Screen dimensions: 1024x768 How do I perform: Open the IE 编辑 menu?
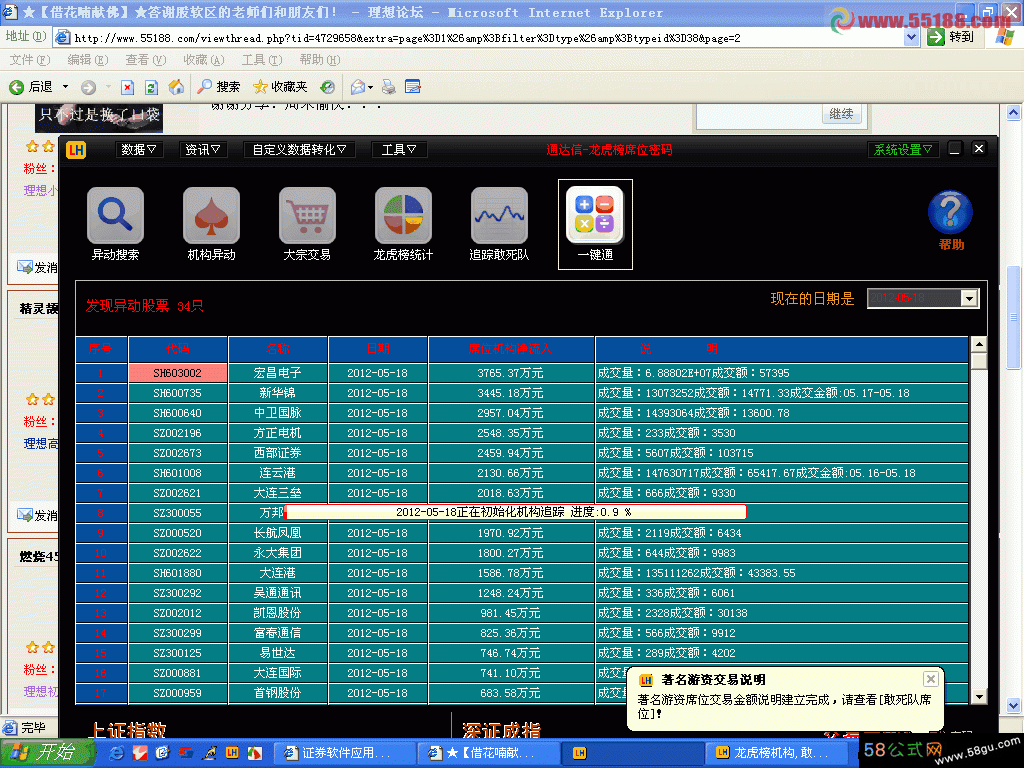[88, 60]
